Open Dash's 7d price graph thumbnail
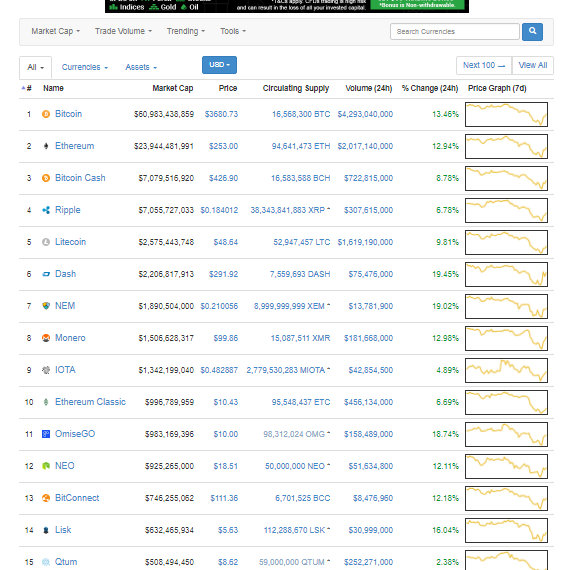This screenshot has height=570, width=581. pyautogui.click(x=506, y=275)
